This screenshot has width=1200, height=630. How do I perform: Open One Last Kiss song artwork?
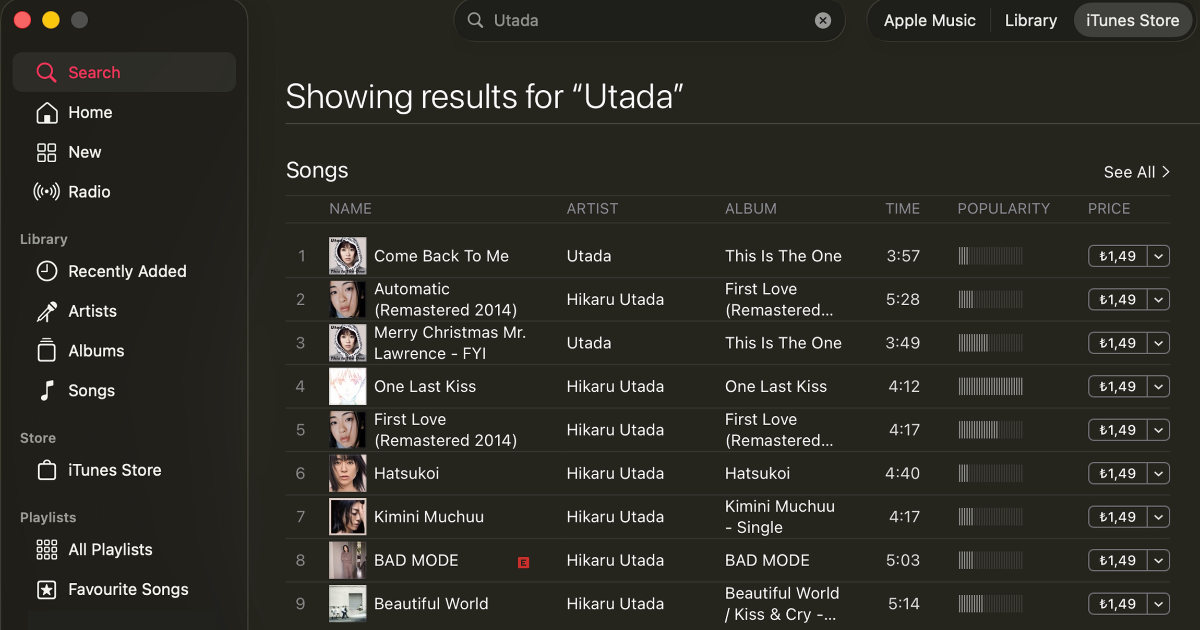(348, 386)
